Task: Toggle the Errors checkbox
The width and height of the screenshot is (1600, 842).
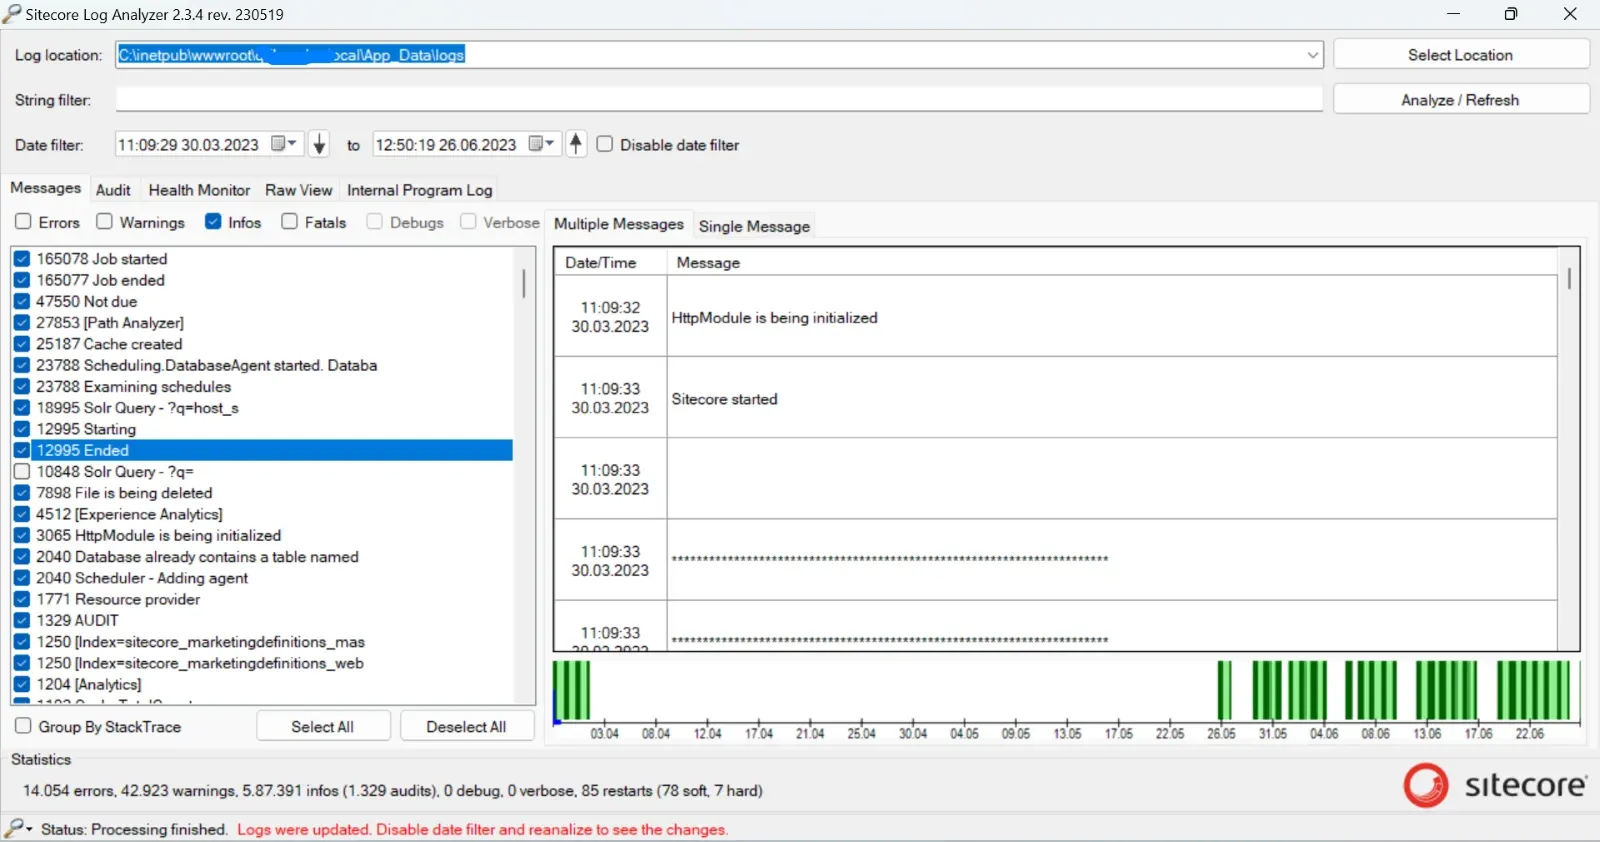Action: (23, 221)
